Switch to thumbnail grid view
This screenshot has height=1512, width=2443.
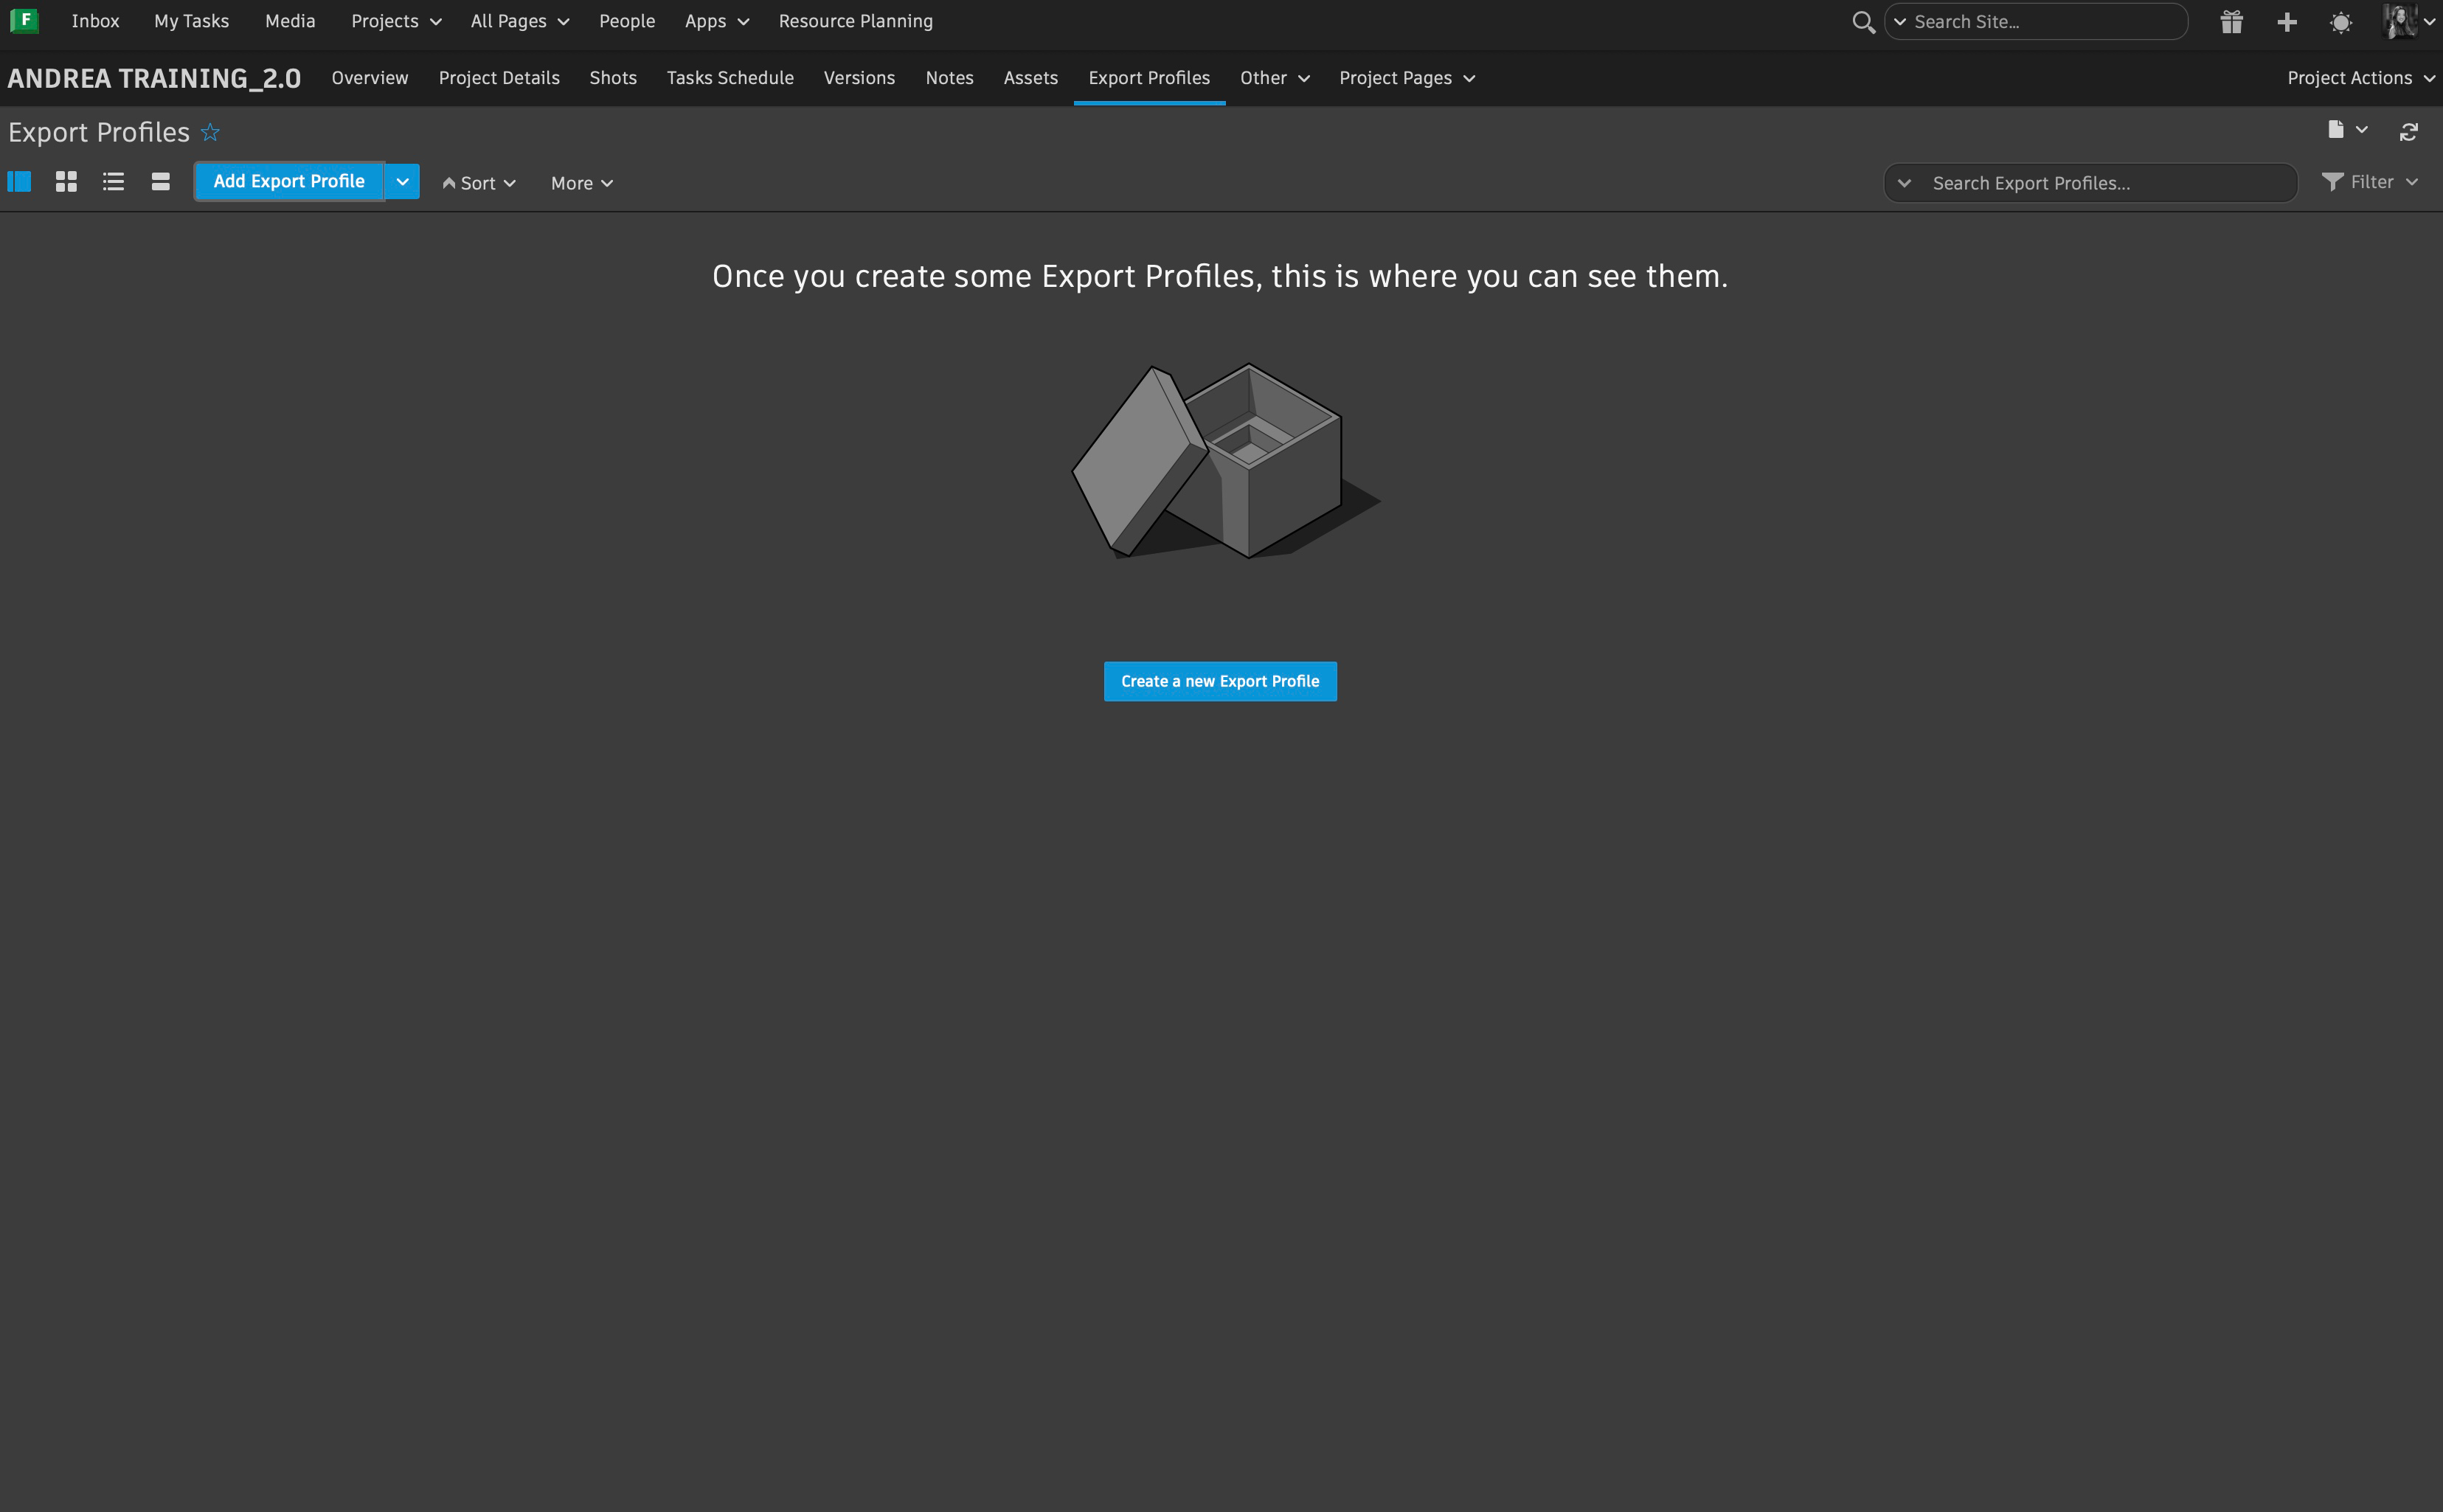coord(66,182)
